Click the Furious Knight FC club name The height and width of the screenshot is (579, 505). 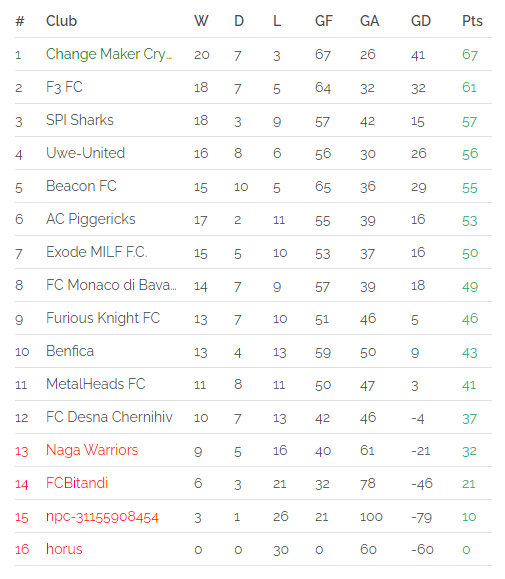click(x=103, y=318)
